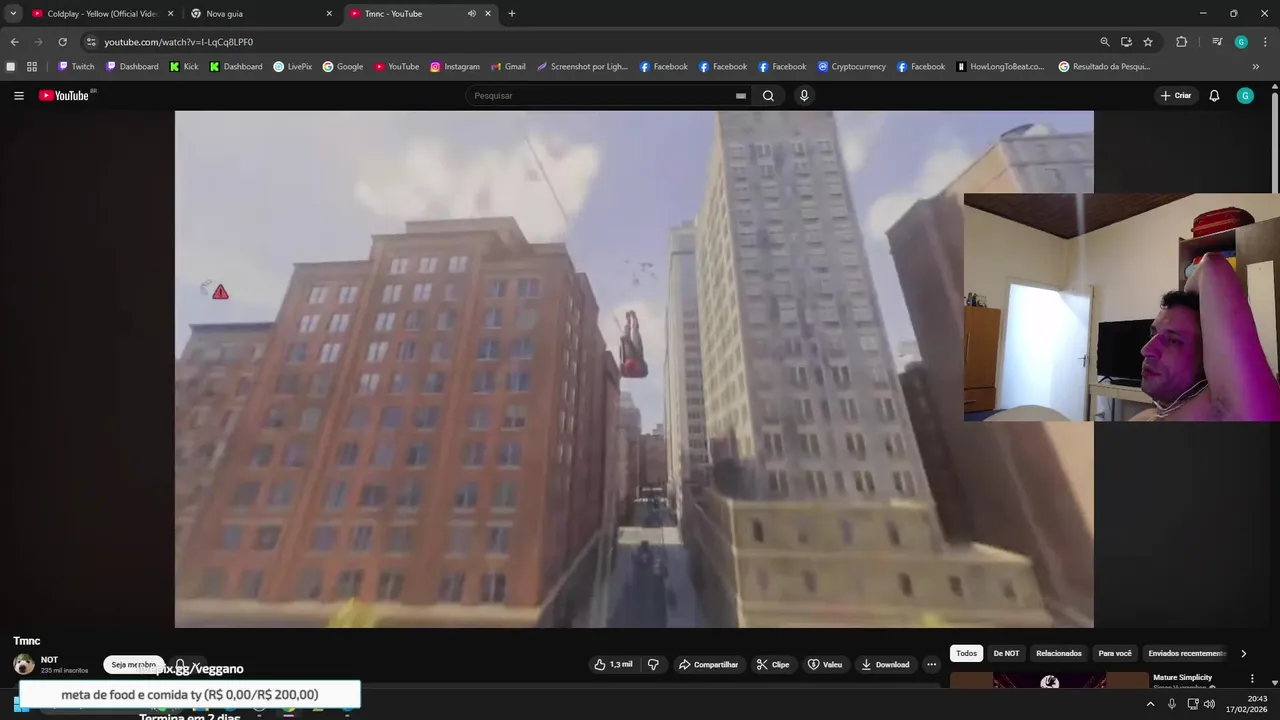Select the Enviados recentemente chip
Viewport: 1280px width, 720px height.
point(1187,654)
